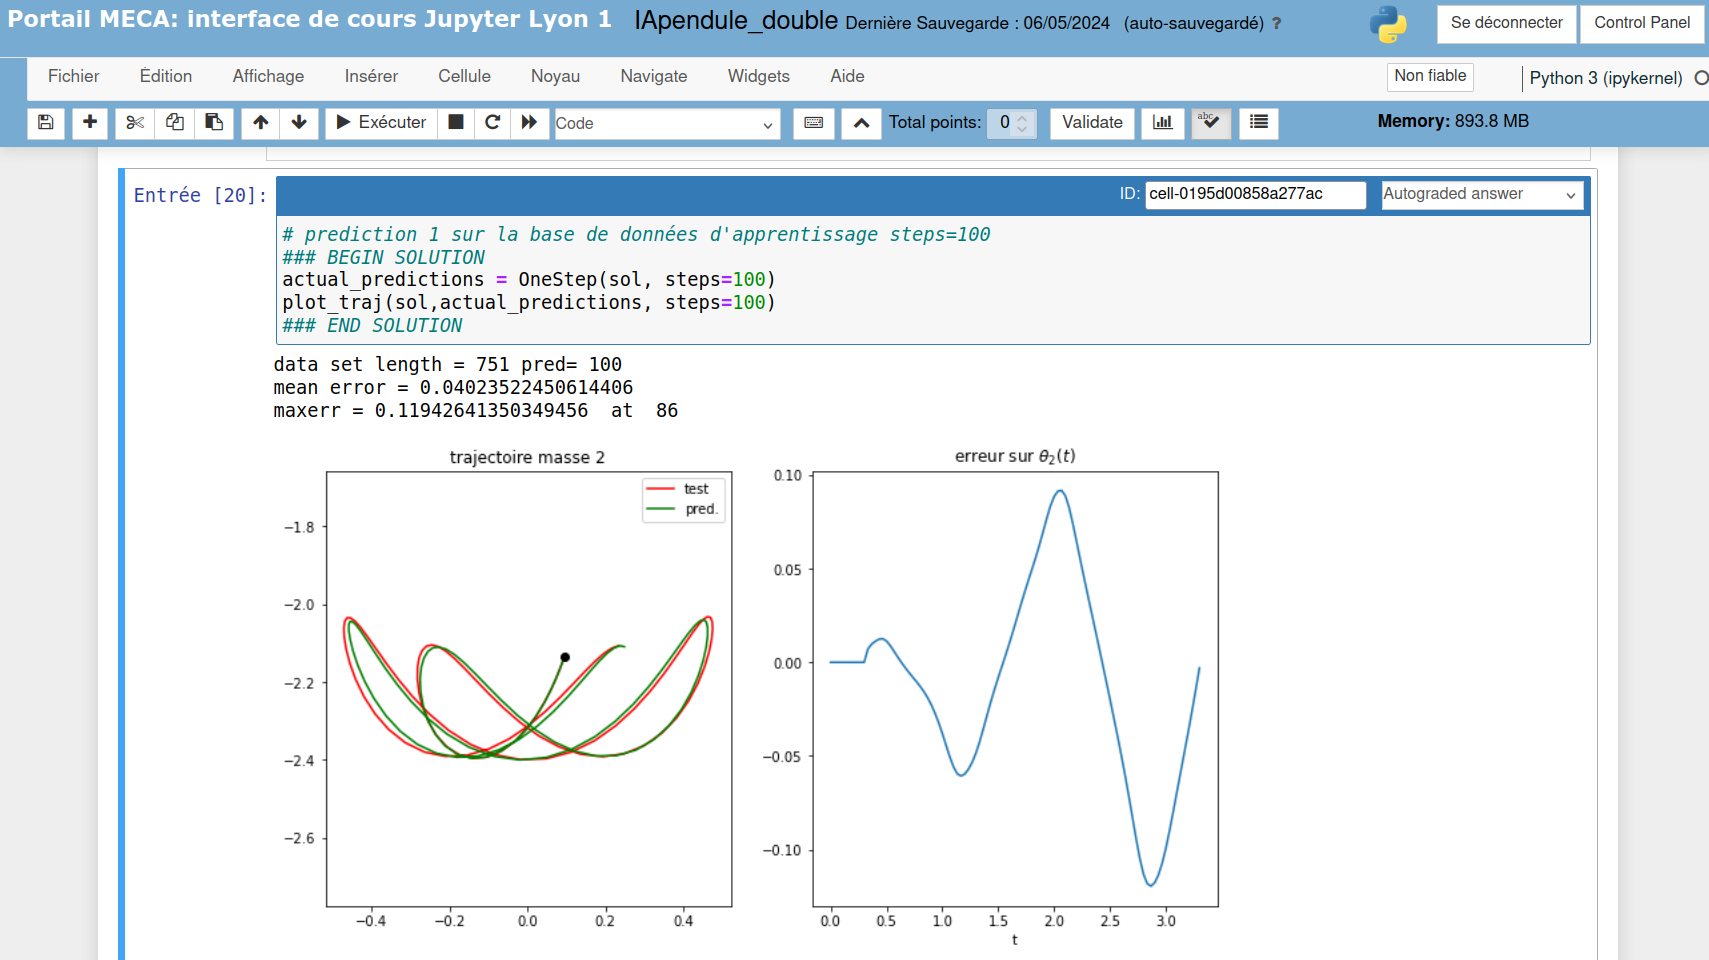Interrupt the kernel with the stop icon

pos(456,122)
